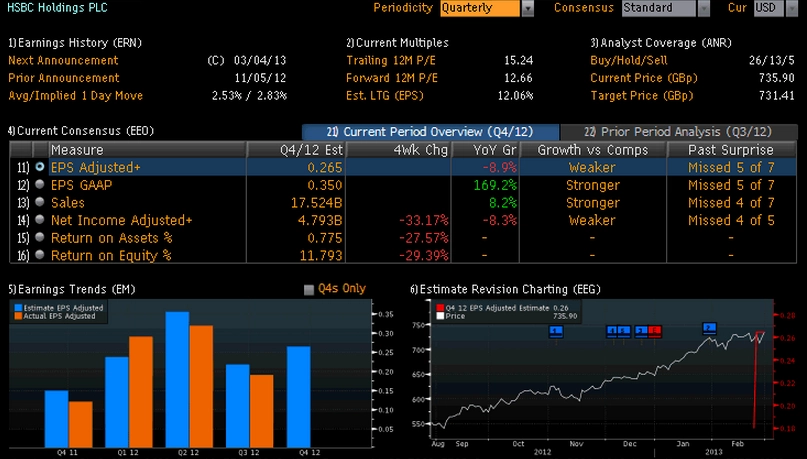Click the white Price legend swatch
The height and width of the screenshot is (459, 807).
point(440,316)
